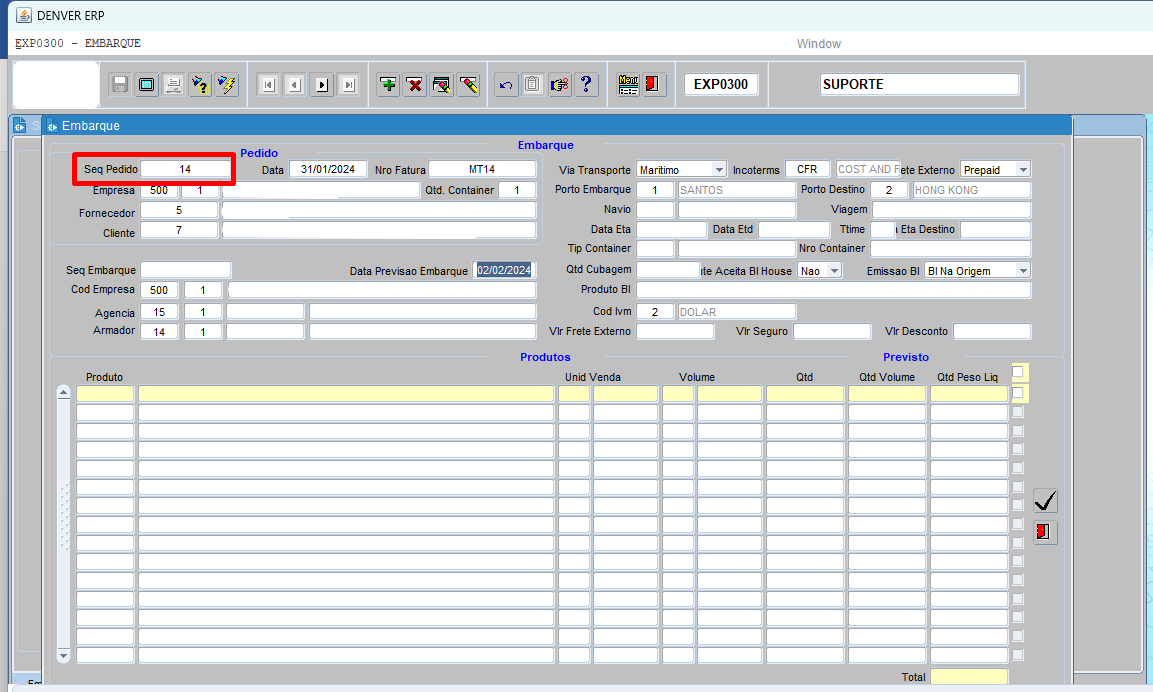Click the Seq Embarque field

(x=185, y=270)
